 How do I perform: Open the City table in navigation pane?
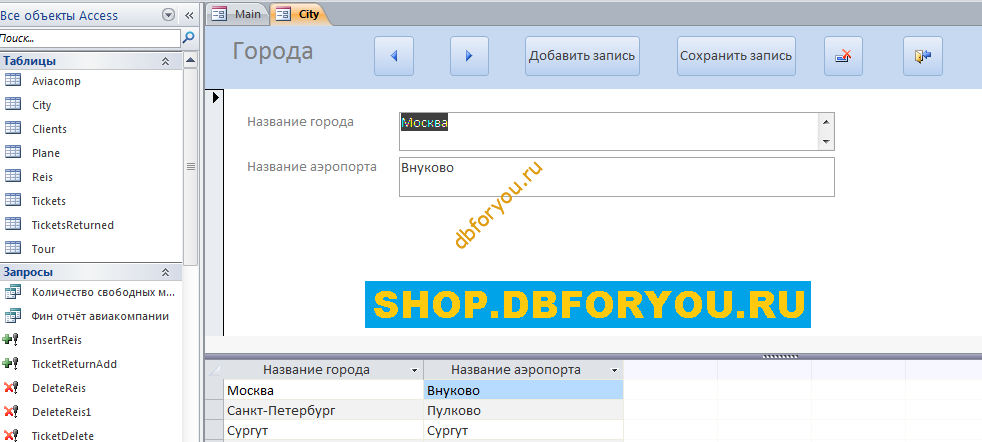pos(41,105)
